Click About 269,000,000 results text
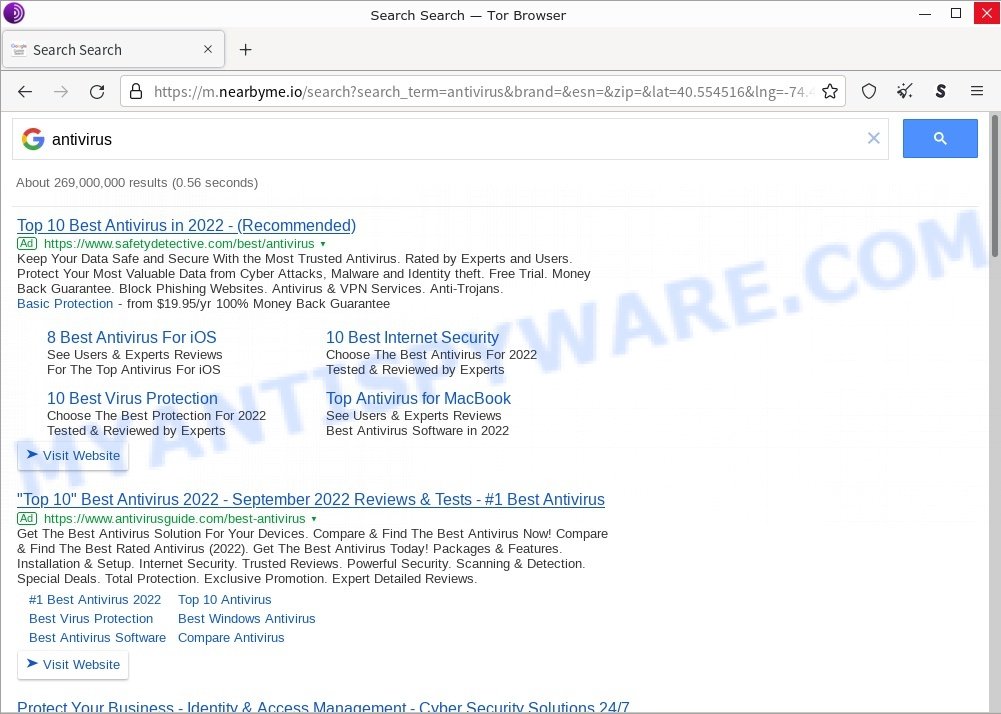The height and width of the screenshot is (714, 1001). coord(137,183)
